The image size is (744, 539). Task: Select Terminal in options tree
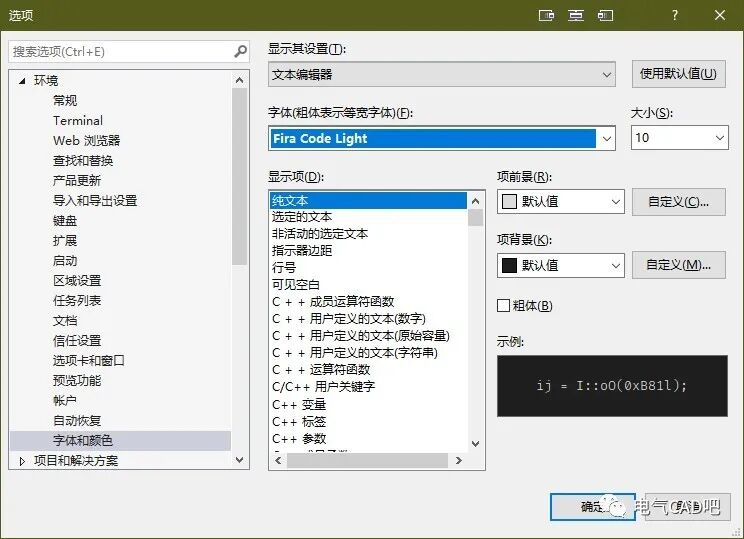point(78,121)
